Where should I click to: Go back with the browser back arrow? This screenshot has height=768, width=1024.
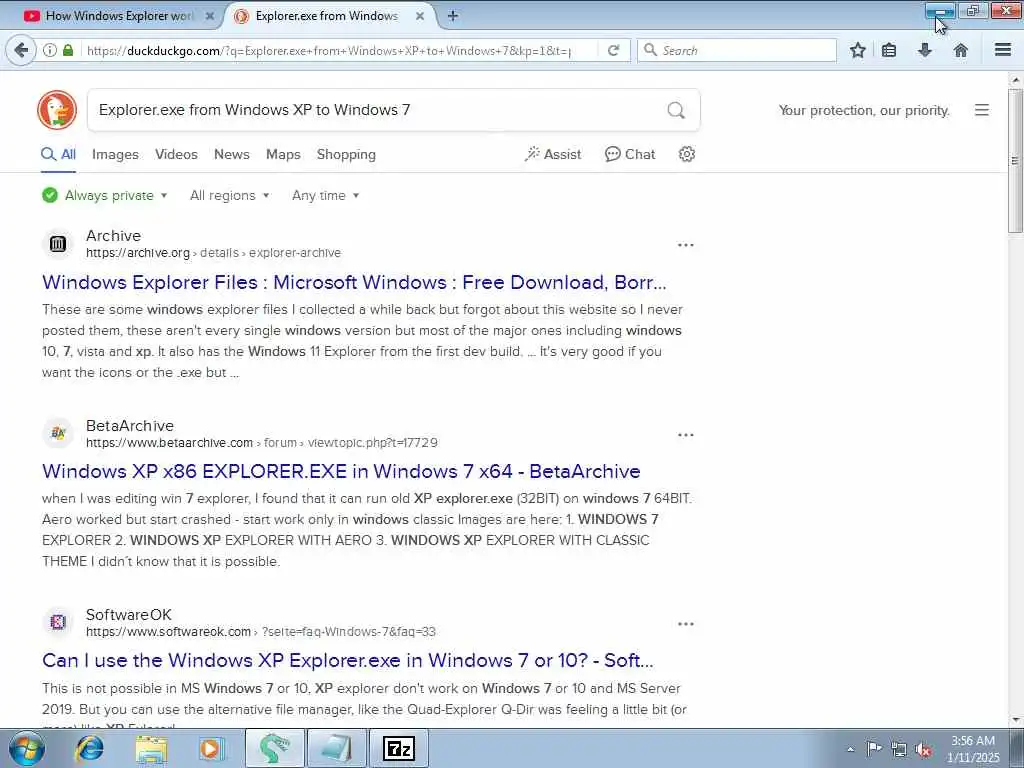(22, 50)
